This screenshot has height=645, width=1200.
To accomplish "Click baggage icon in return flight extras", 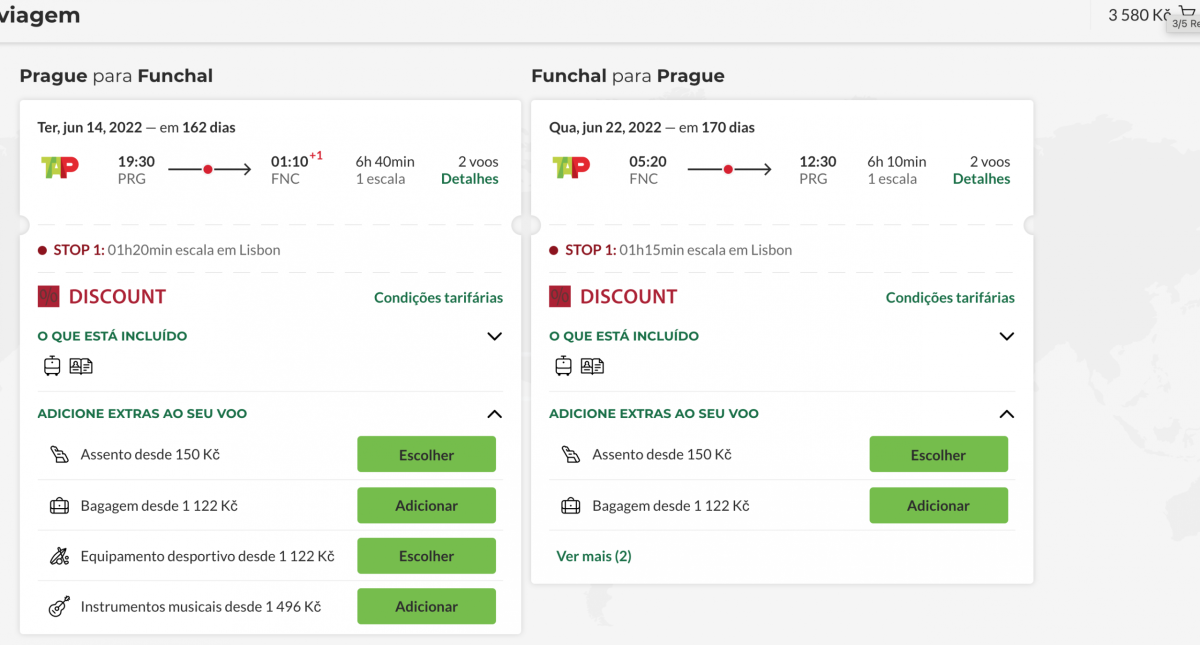I will (x=571, y=506).
